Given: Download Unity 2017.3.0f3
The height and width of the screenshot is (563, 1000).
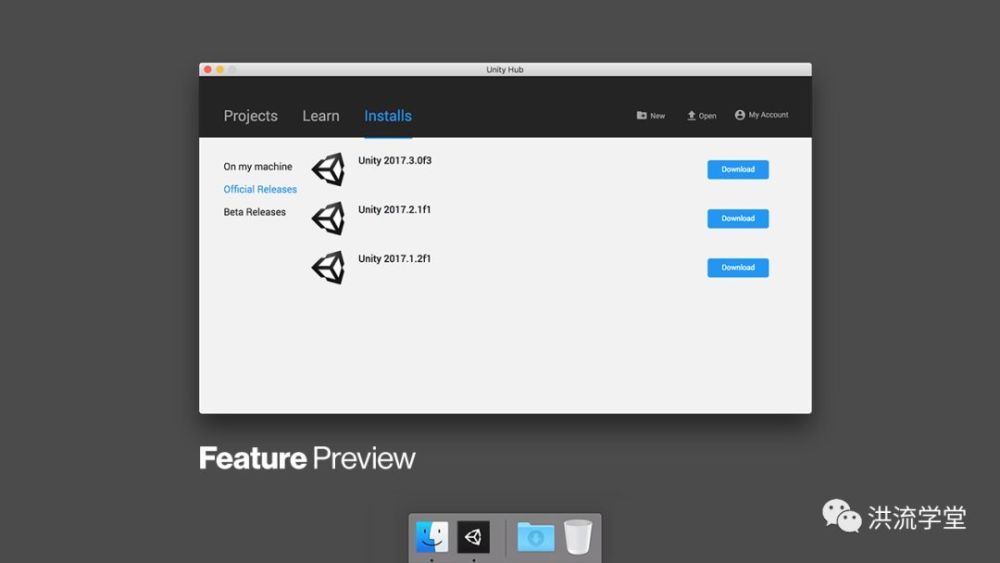Looking at the screenshot, I should 738,170.
